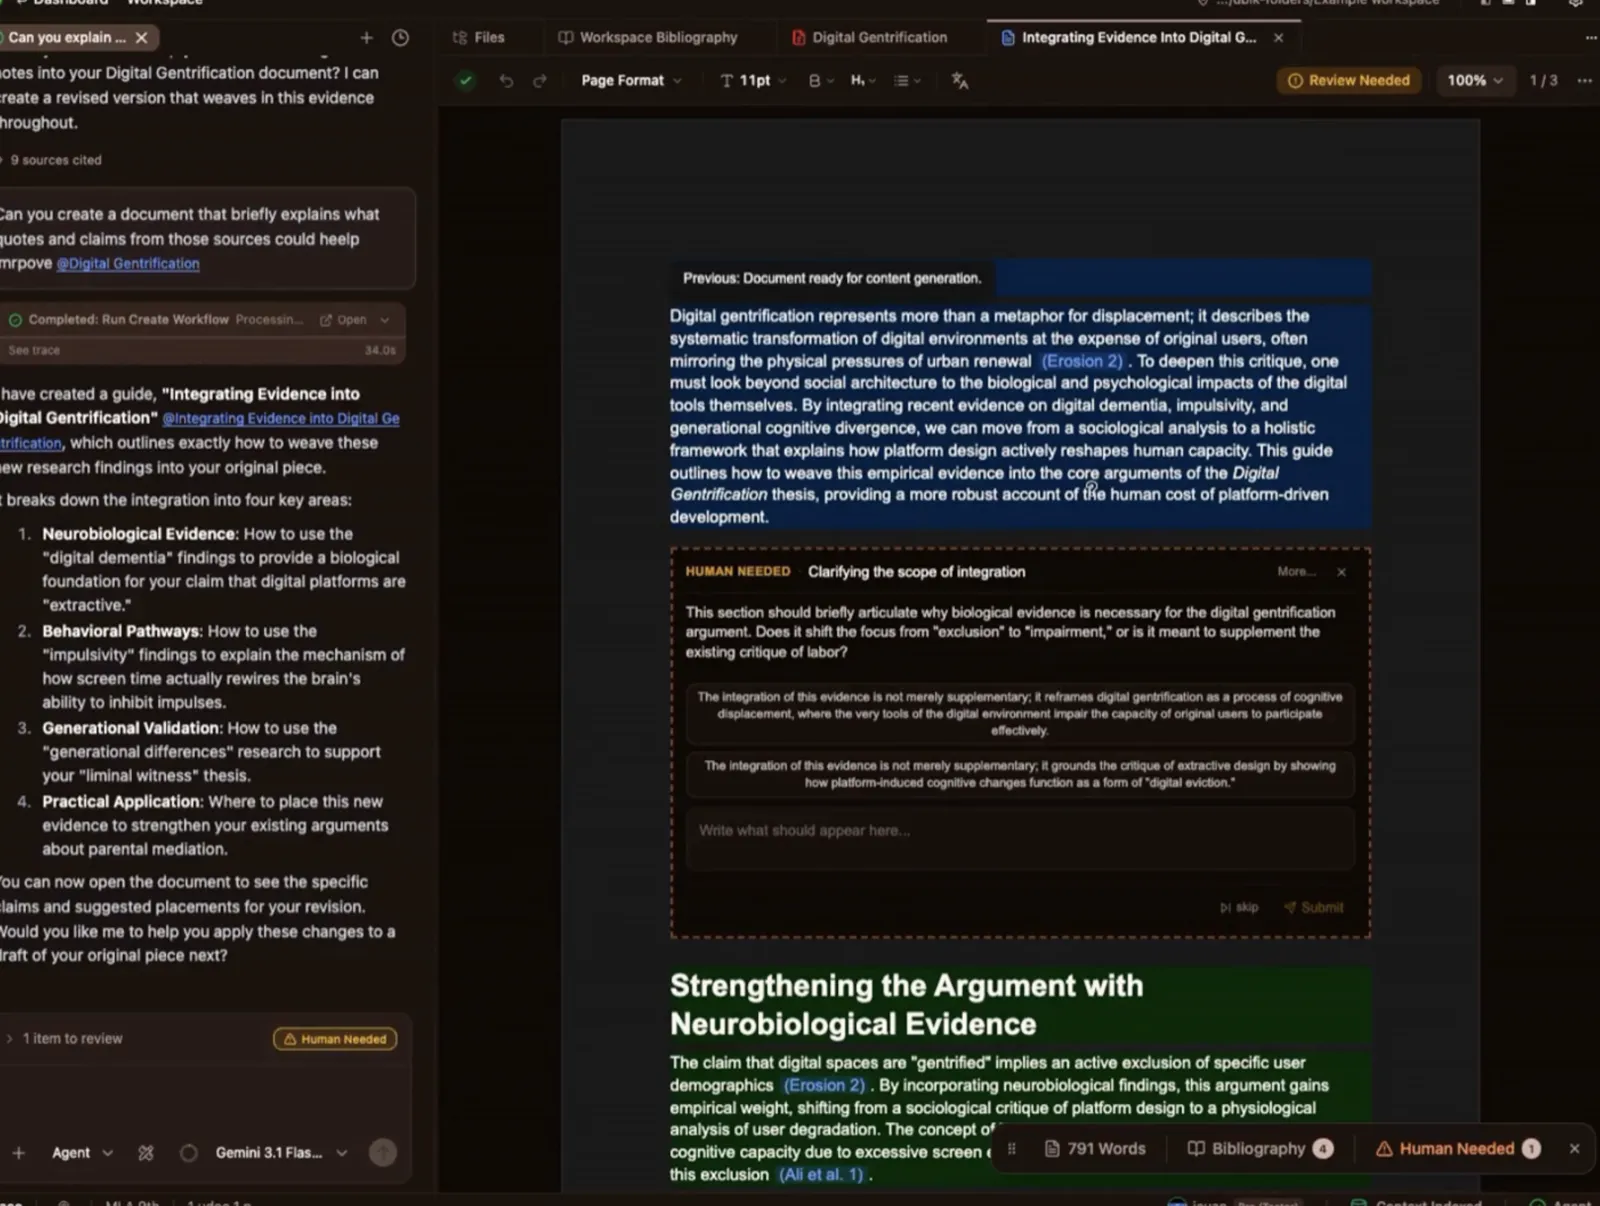Image resolution: width=1600 pixels, height=1206 pixels.
Task: Open the Page Format dropdown
Action: (631, 81)
